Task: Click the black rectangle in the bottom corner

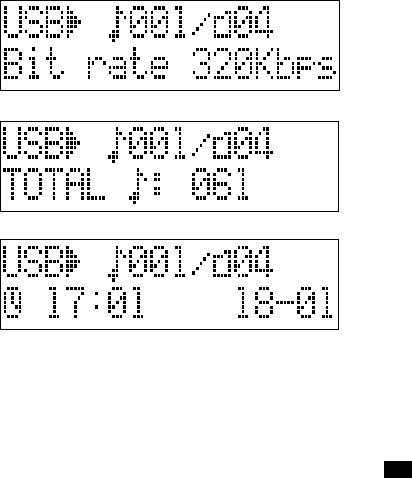Action: (398, 470)
